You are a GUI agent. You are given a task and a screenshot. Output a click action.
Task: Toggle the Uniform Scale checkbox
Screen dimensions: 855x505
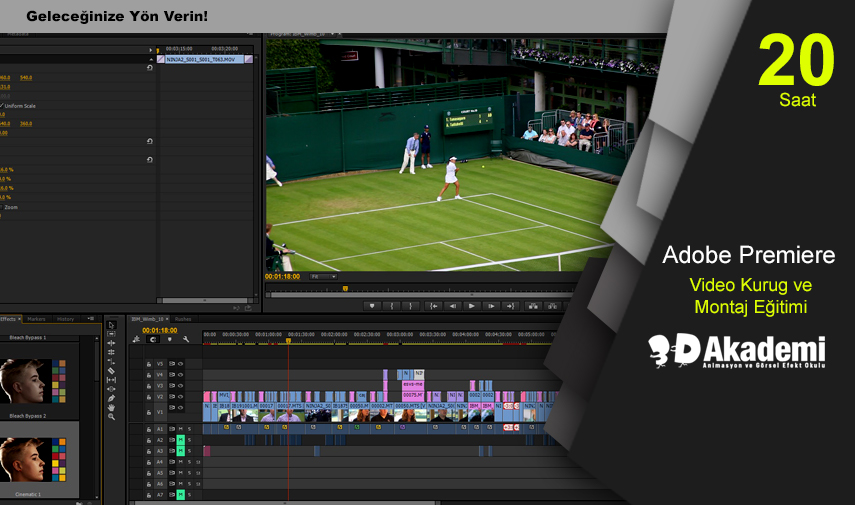pyautogui.click(x=2, y=105)
